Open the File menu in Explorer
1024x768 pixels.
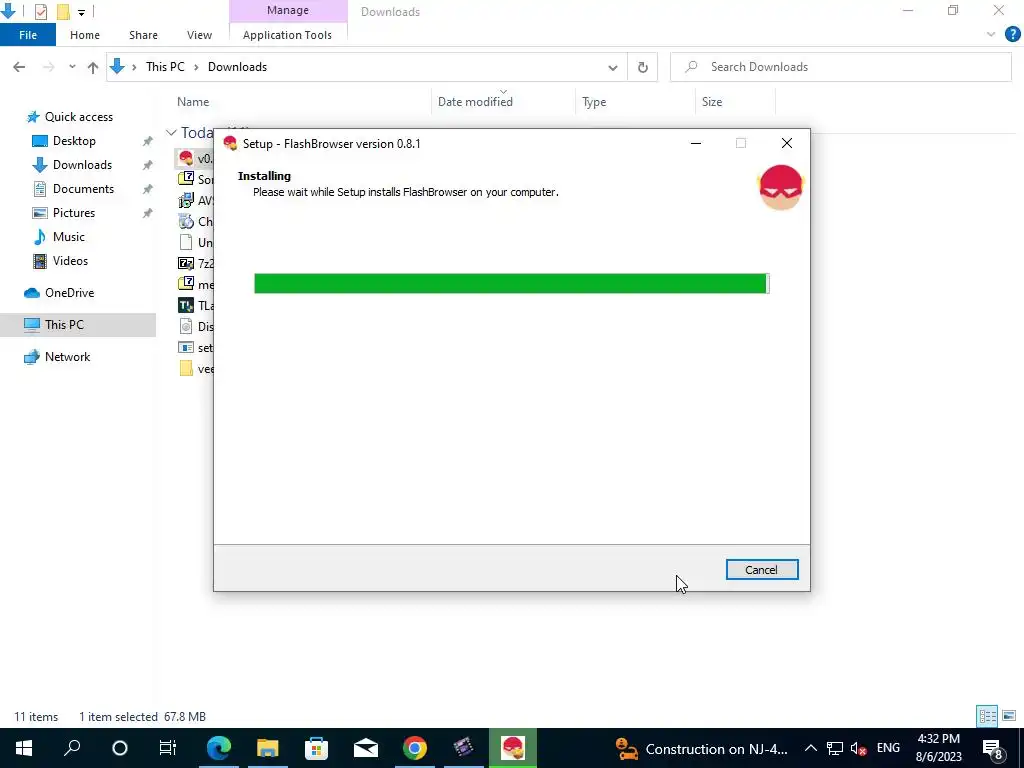point(27,35)
